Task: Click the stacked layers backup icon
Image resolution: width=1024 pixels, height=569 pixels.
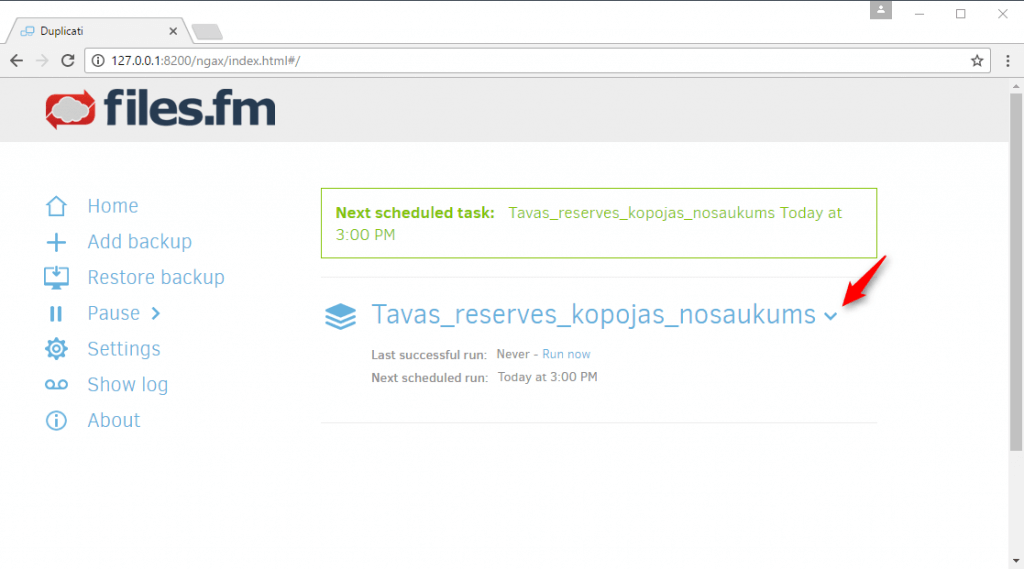Action: click(340, 317)
